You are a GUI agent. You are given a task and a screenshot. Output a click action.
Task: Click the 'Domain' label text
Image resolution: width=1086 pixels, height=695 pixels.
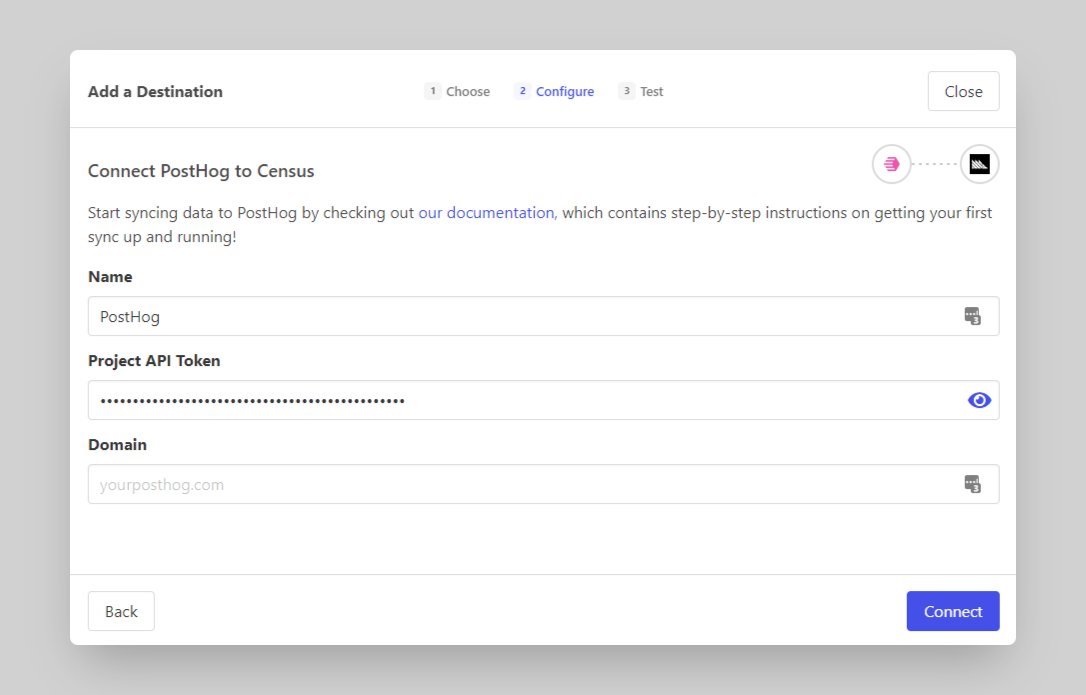pos(117,444)
